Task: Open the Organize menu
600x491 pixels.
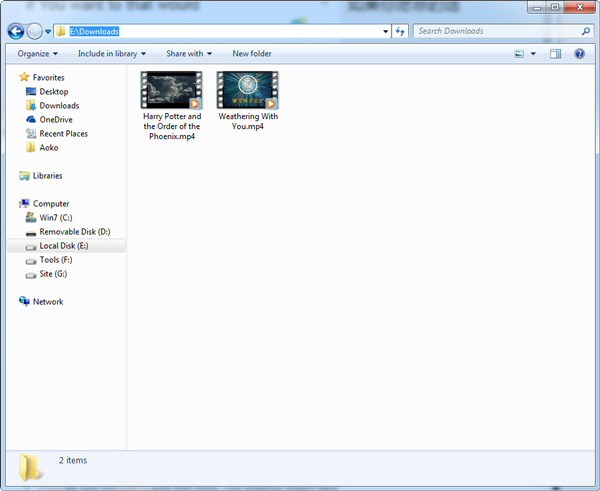Action: pos(38,54)
